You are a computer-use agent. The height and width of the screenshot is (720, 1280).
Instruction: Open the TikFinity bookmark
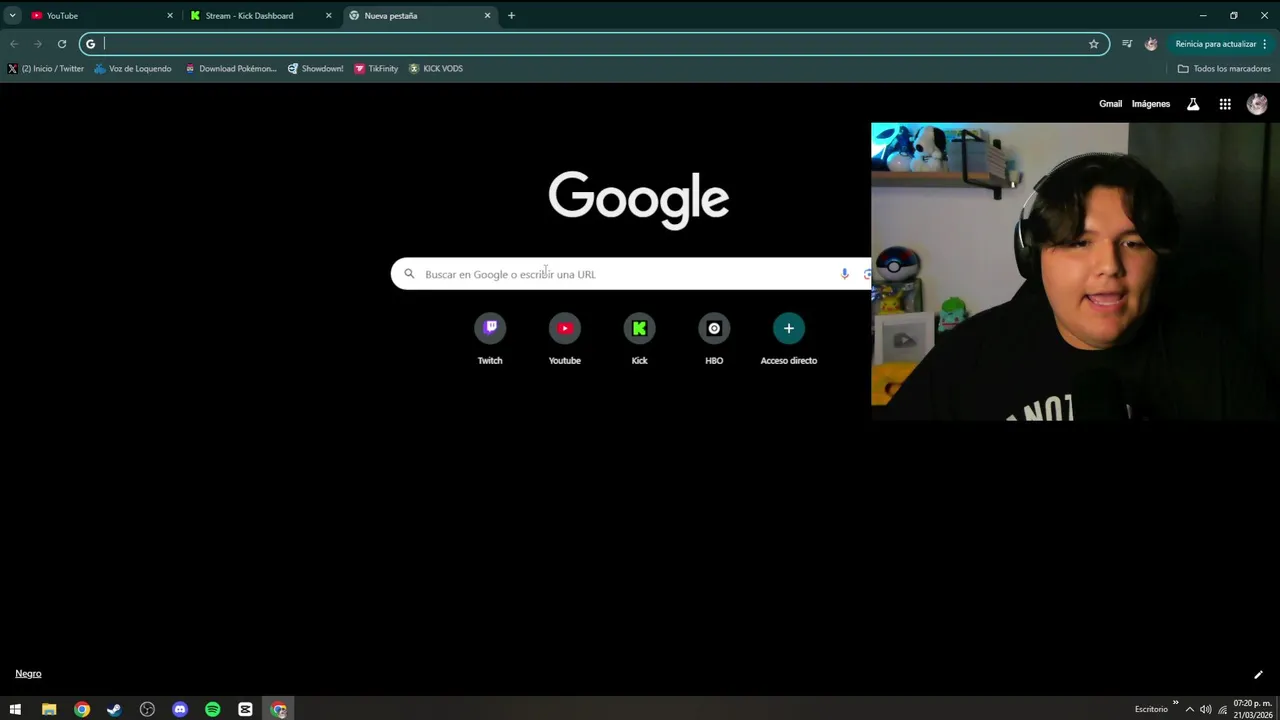376,69
